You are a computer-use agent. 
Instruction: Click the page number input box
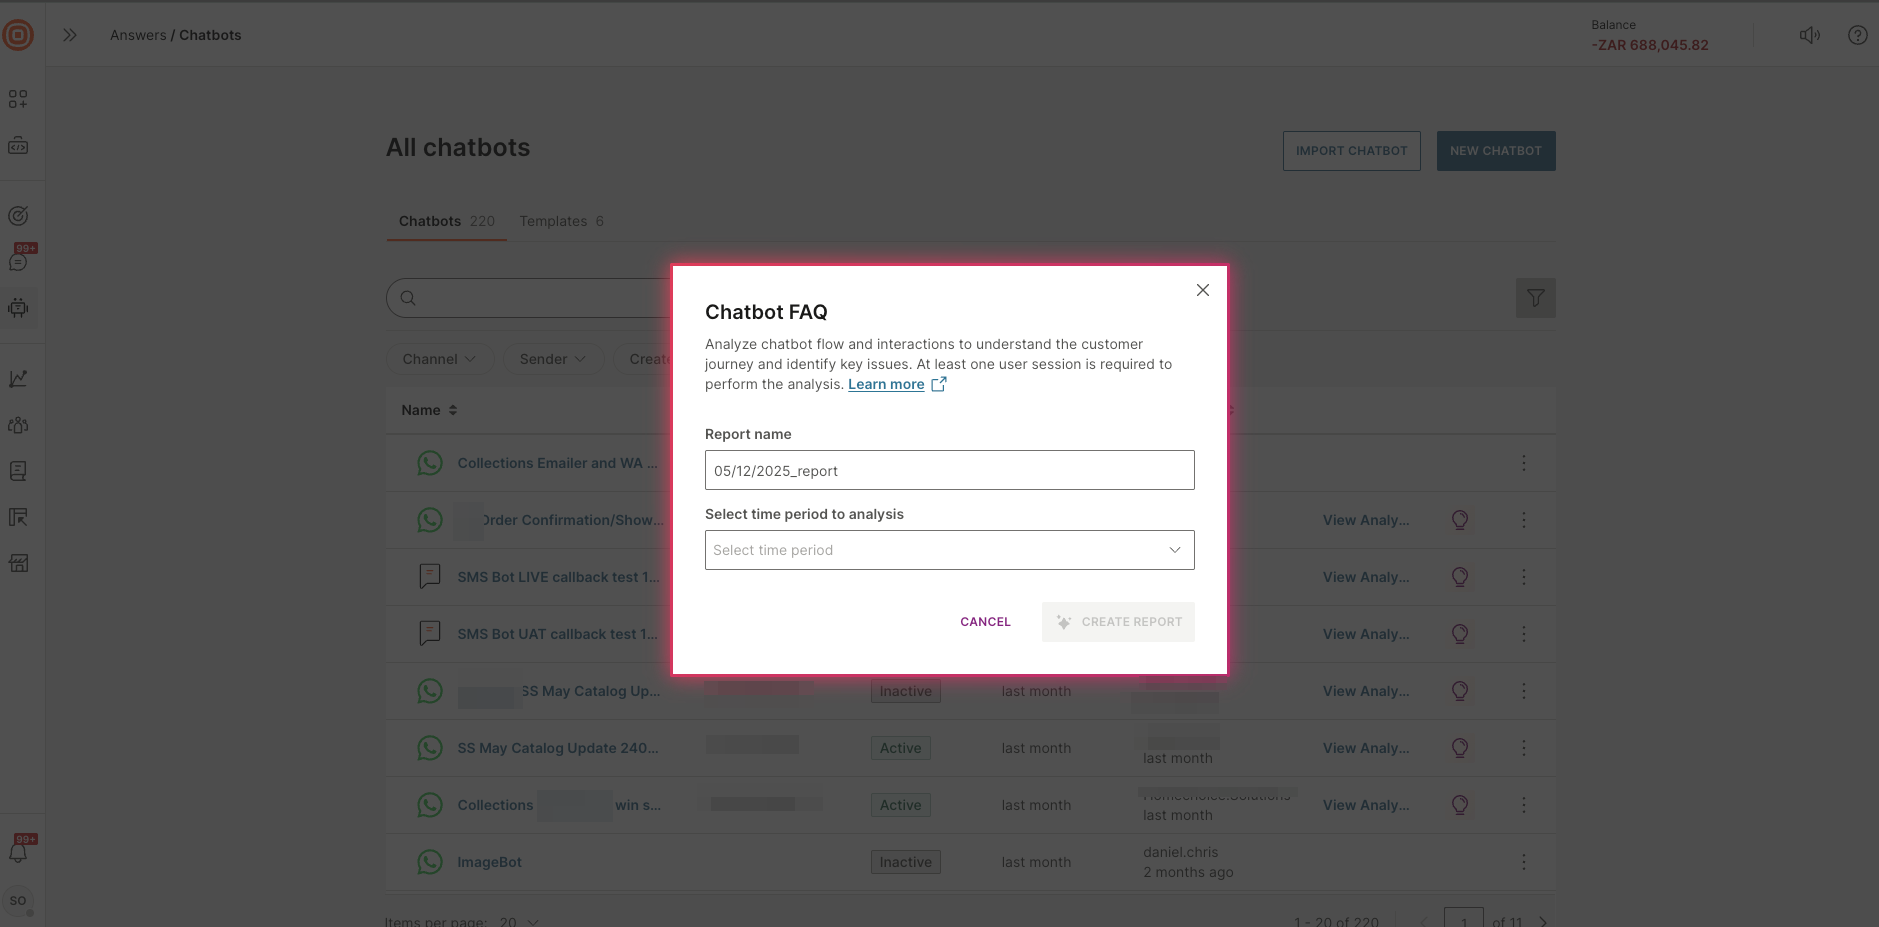point(1463,918)
